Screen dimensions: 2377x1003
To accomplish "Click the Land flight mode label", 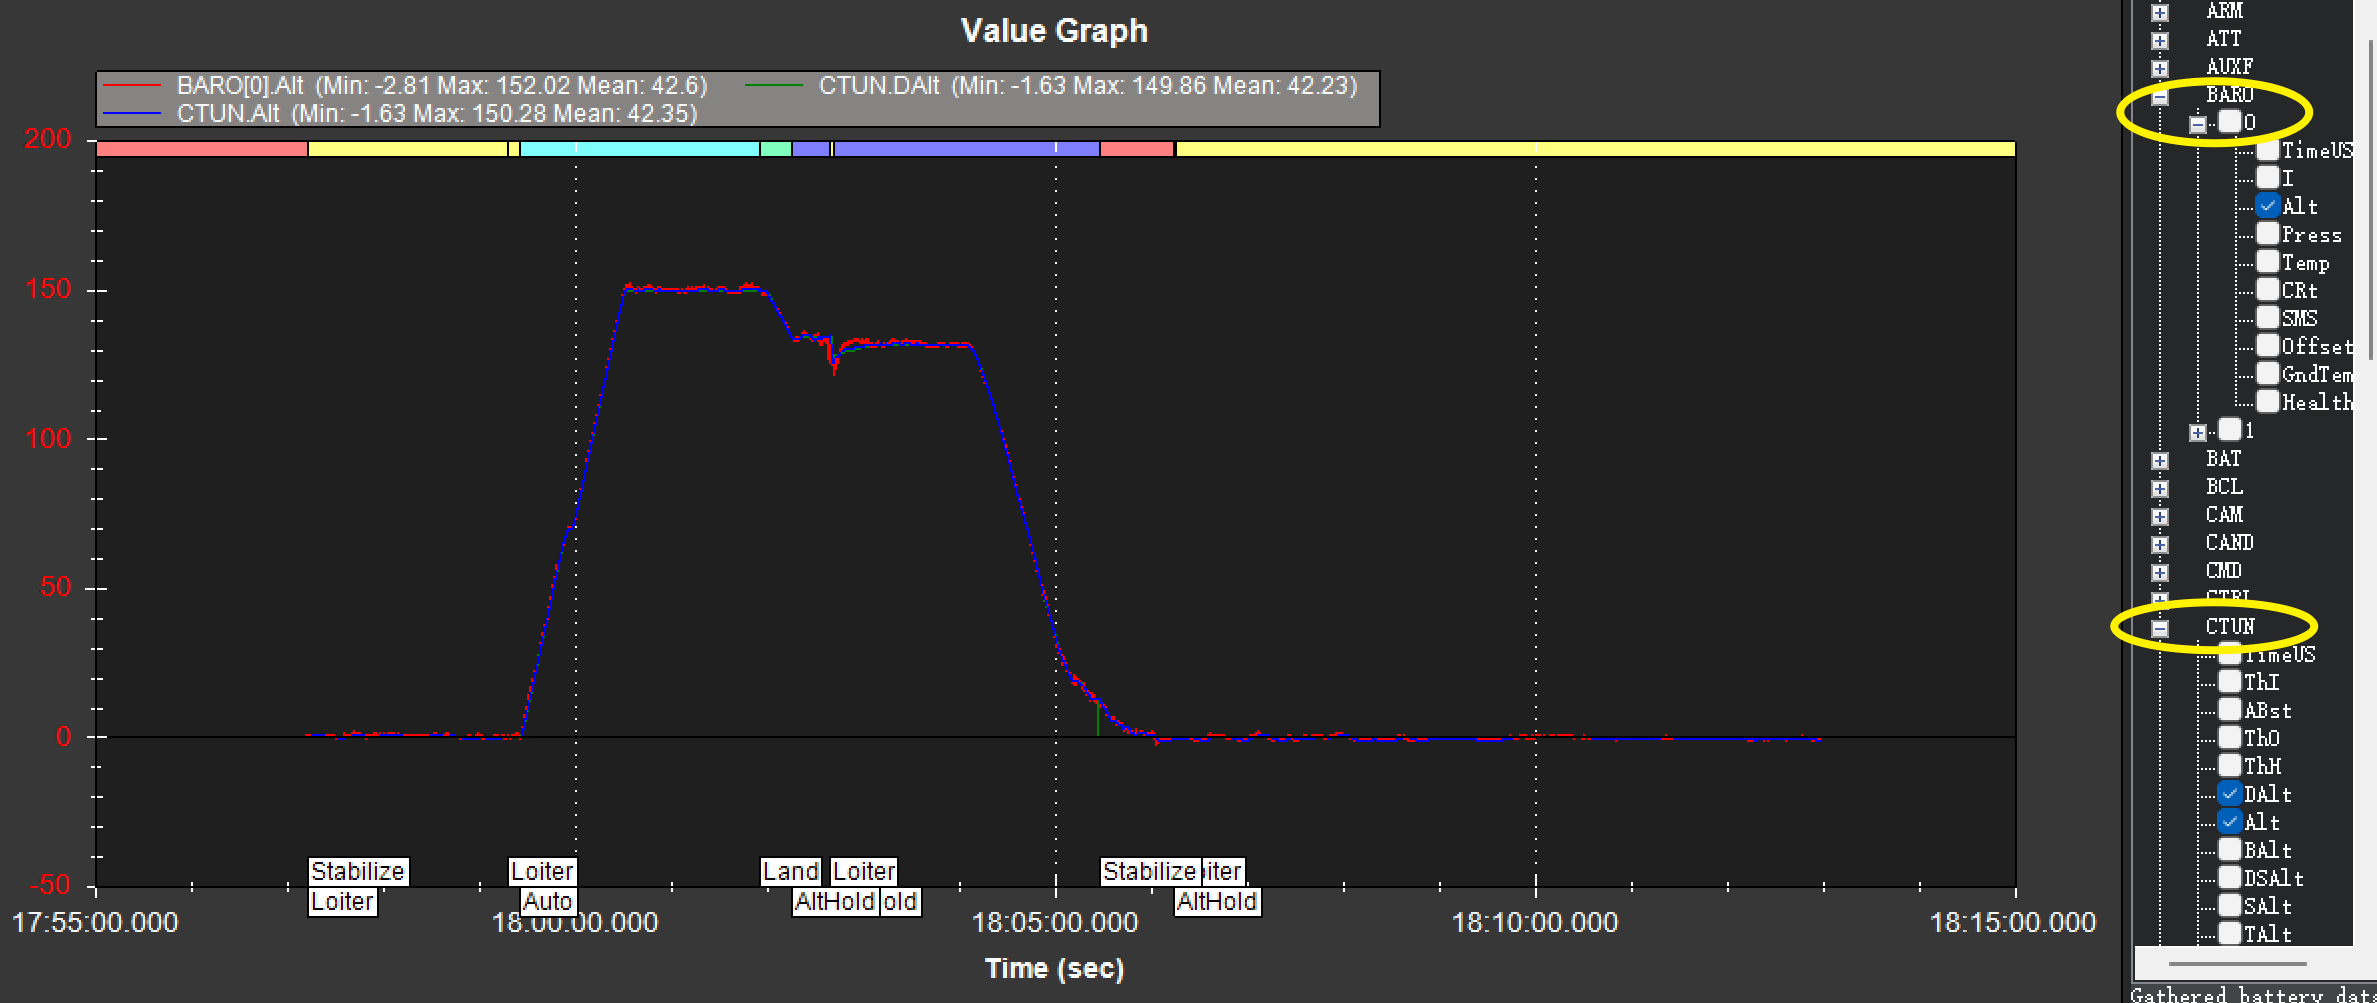I will (790, 871).
